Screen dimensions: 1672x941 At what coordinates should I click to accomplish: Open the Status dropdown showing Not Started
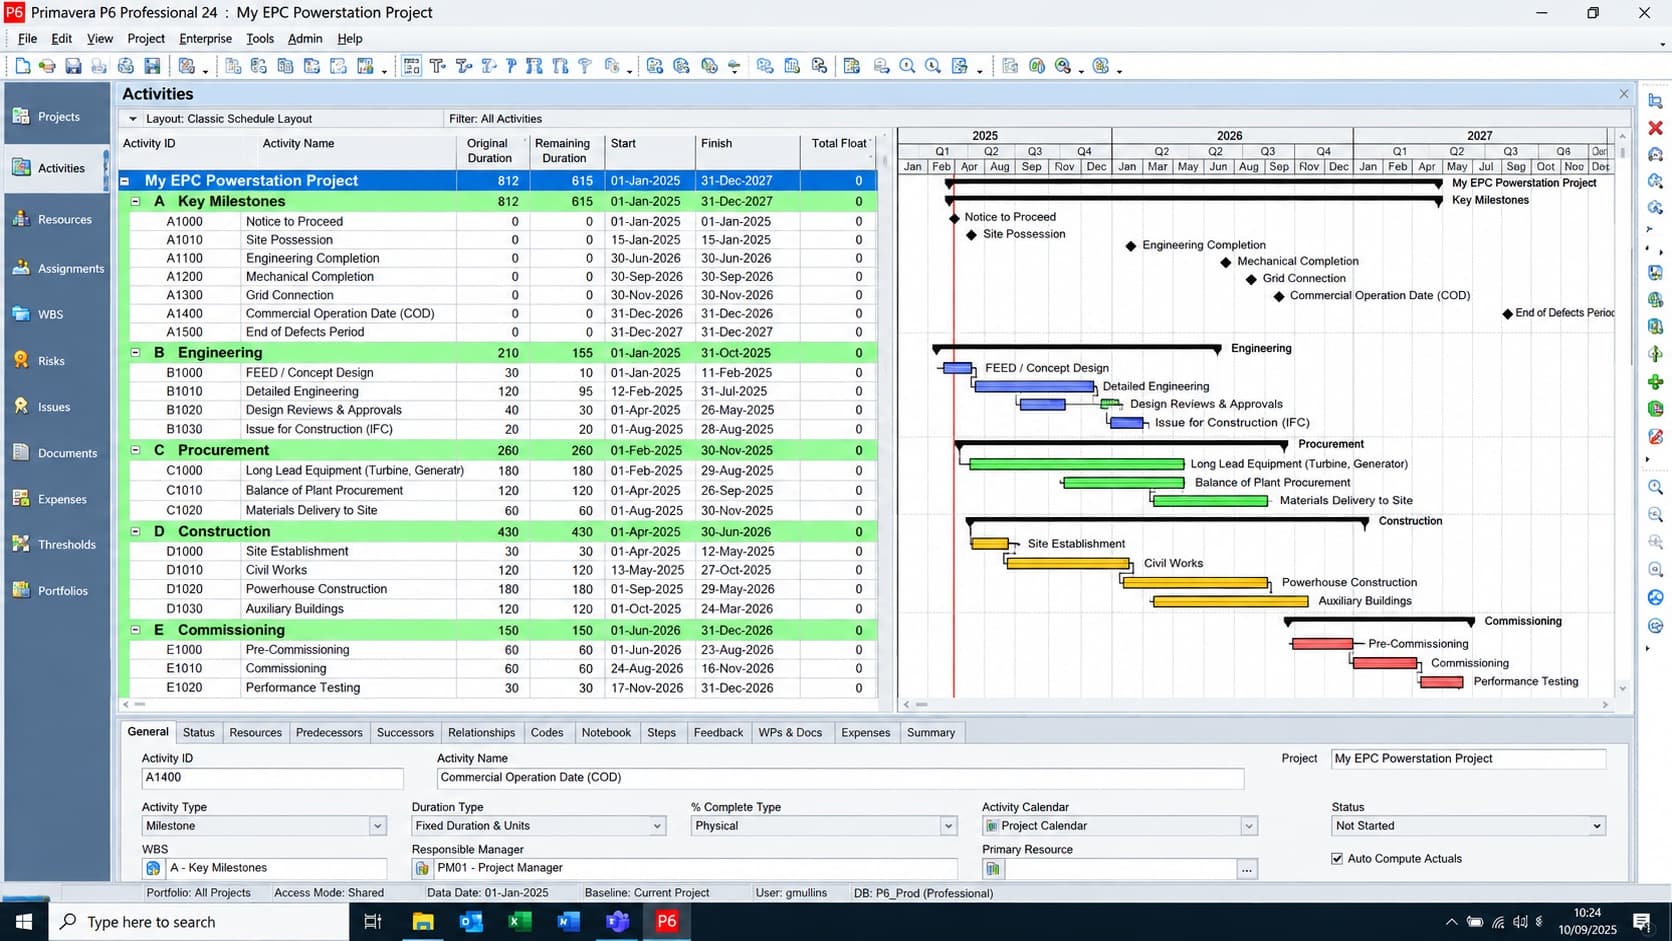[x=1596, y=826]
